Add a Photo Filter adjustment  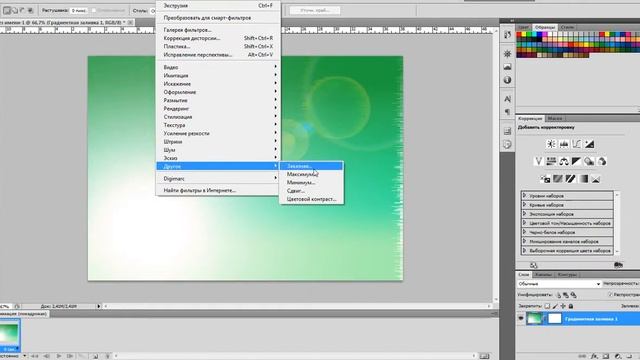[x=589, y=162]
